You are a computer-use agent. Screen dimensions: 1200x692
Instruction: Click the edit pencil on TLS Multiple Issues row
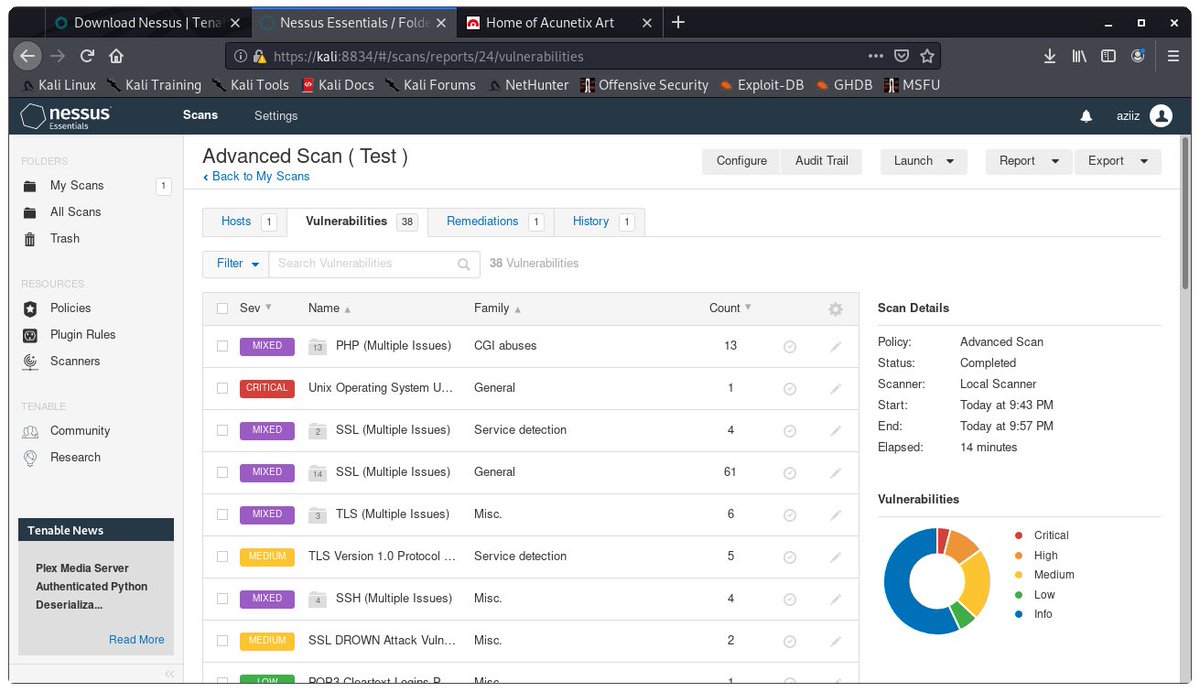point(836,514)
